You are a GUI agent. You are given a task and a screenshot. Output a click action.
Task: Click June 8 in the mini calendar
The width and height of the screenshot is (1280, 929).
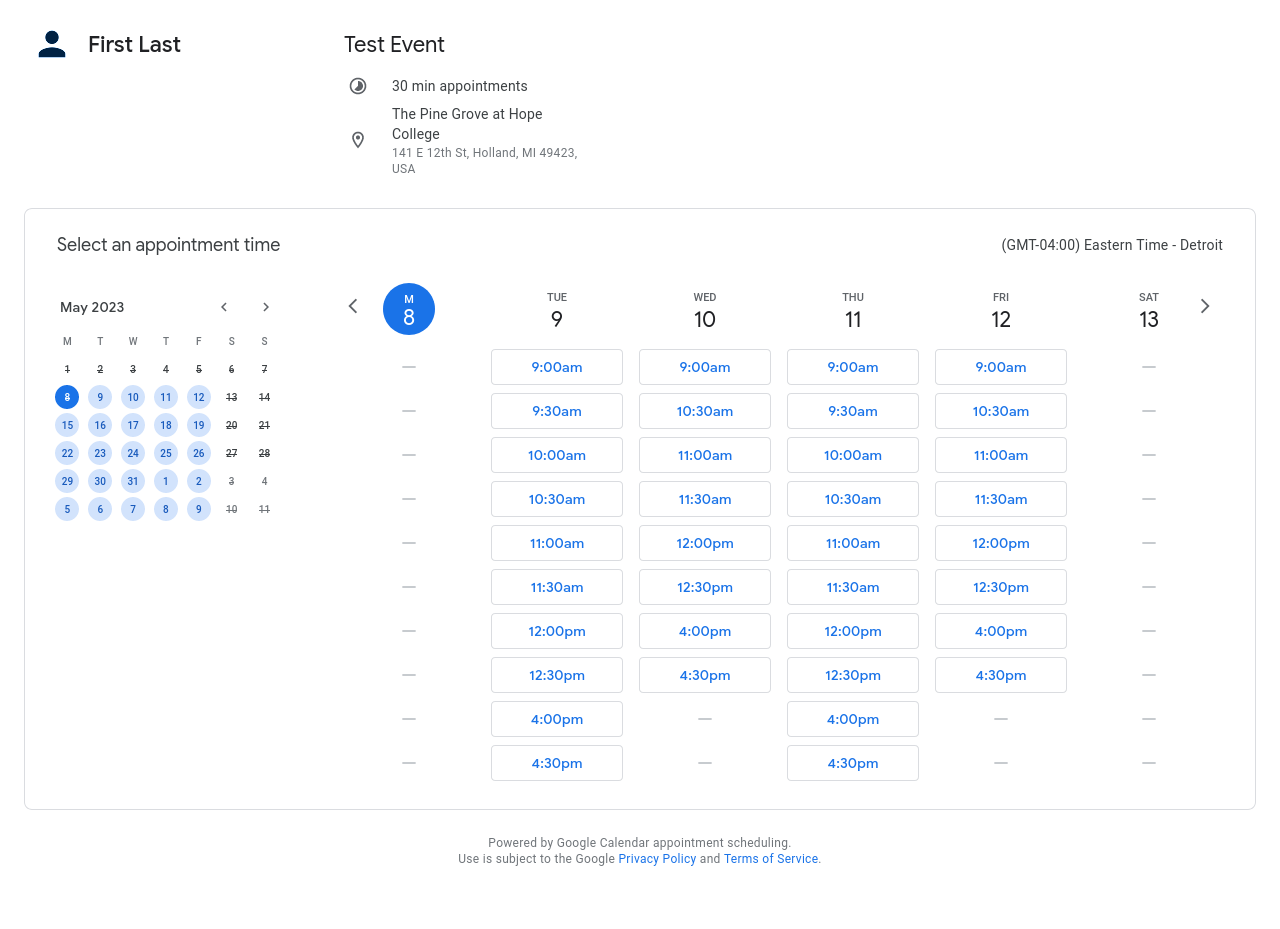166,509
